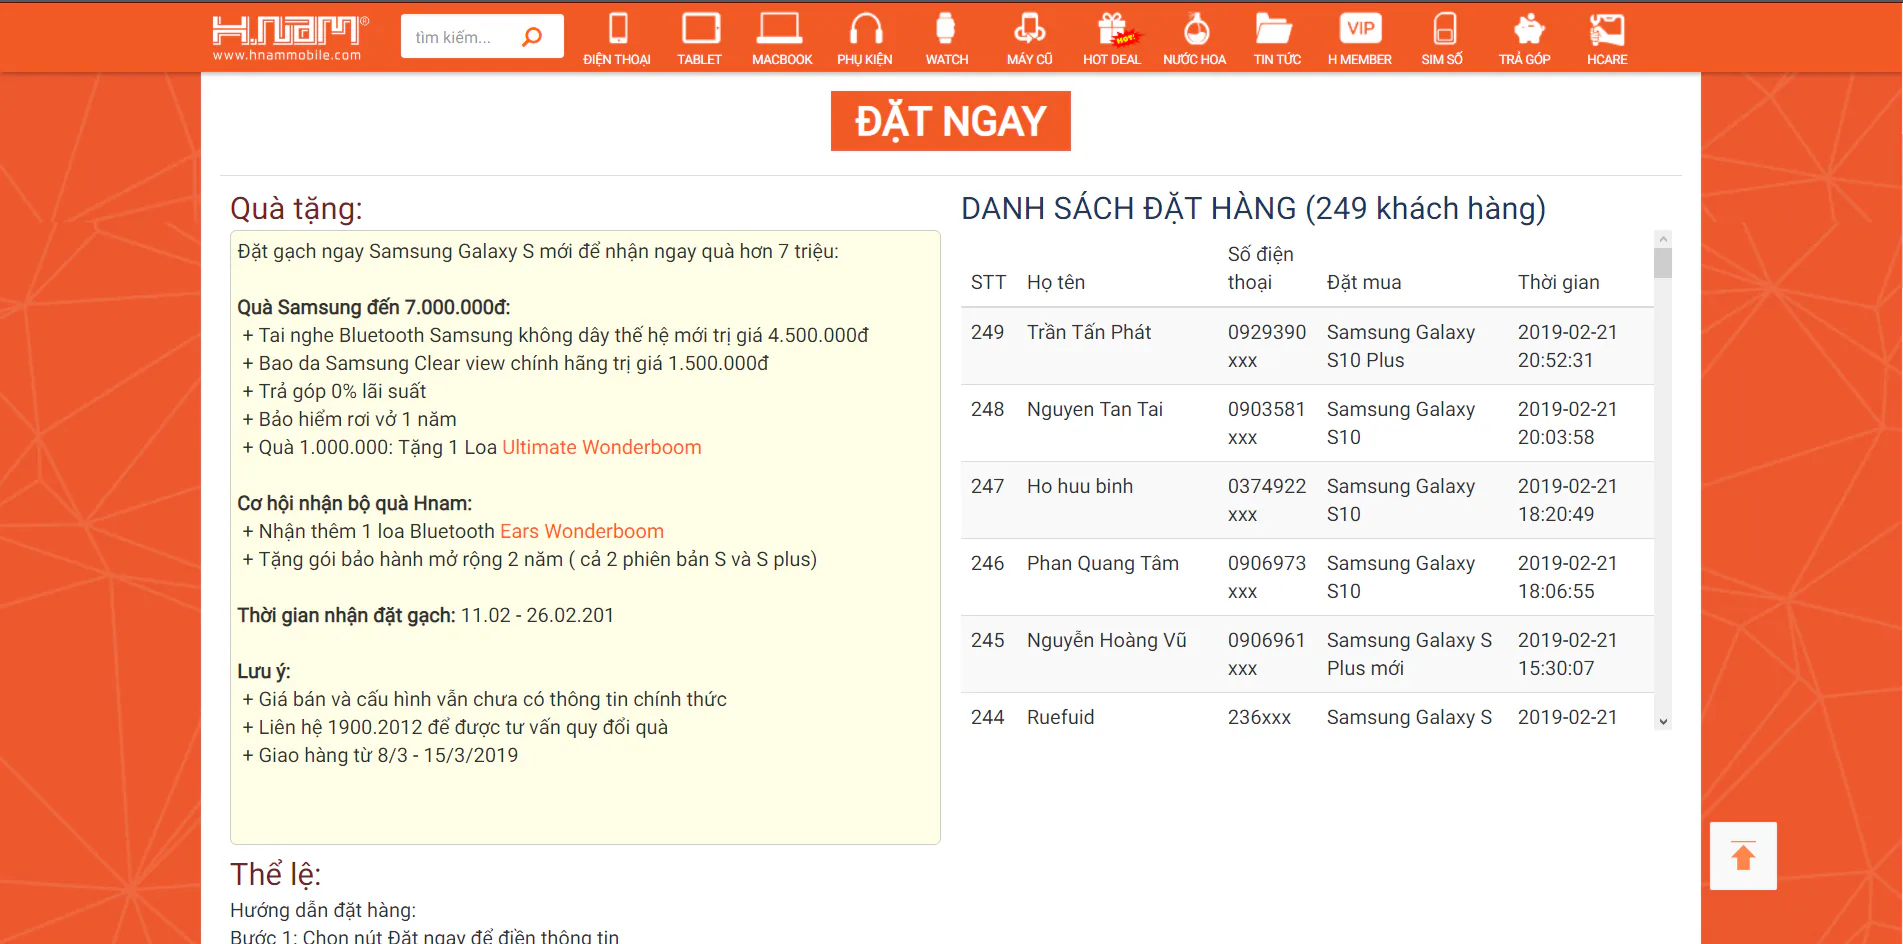Focus the tìm kiếm search field
The height and width of the screenshot is (944, 1903).
460,37
